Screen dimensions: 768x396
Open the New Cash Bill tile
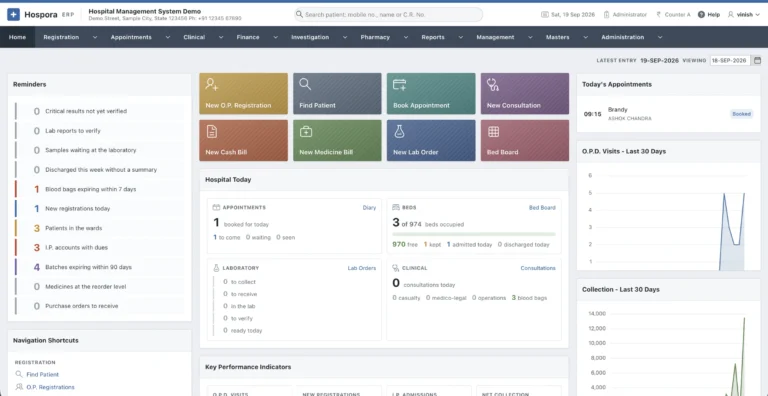pyautogui.click(x=243, y=140)
